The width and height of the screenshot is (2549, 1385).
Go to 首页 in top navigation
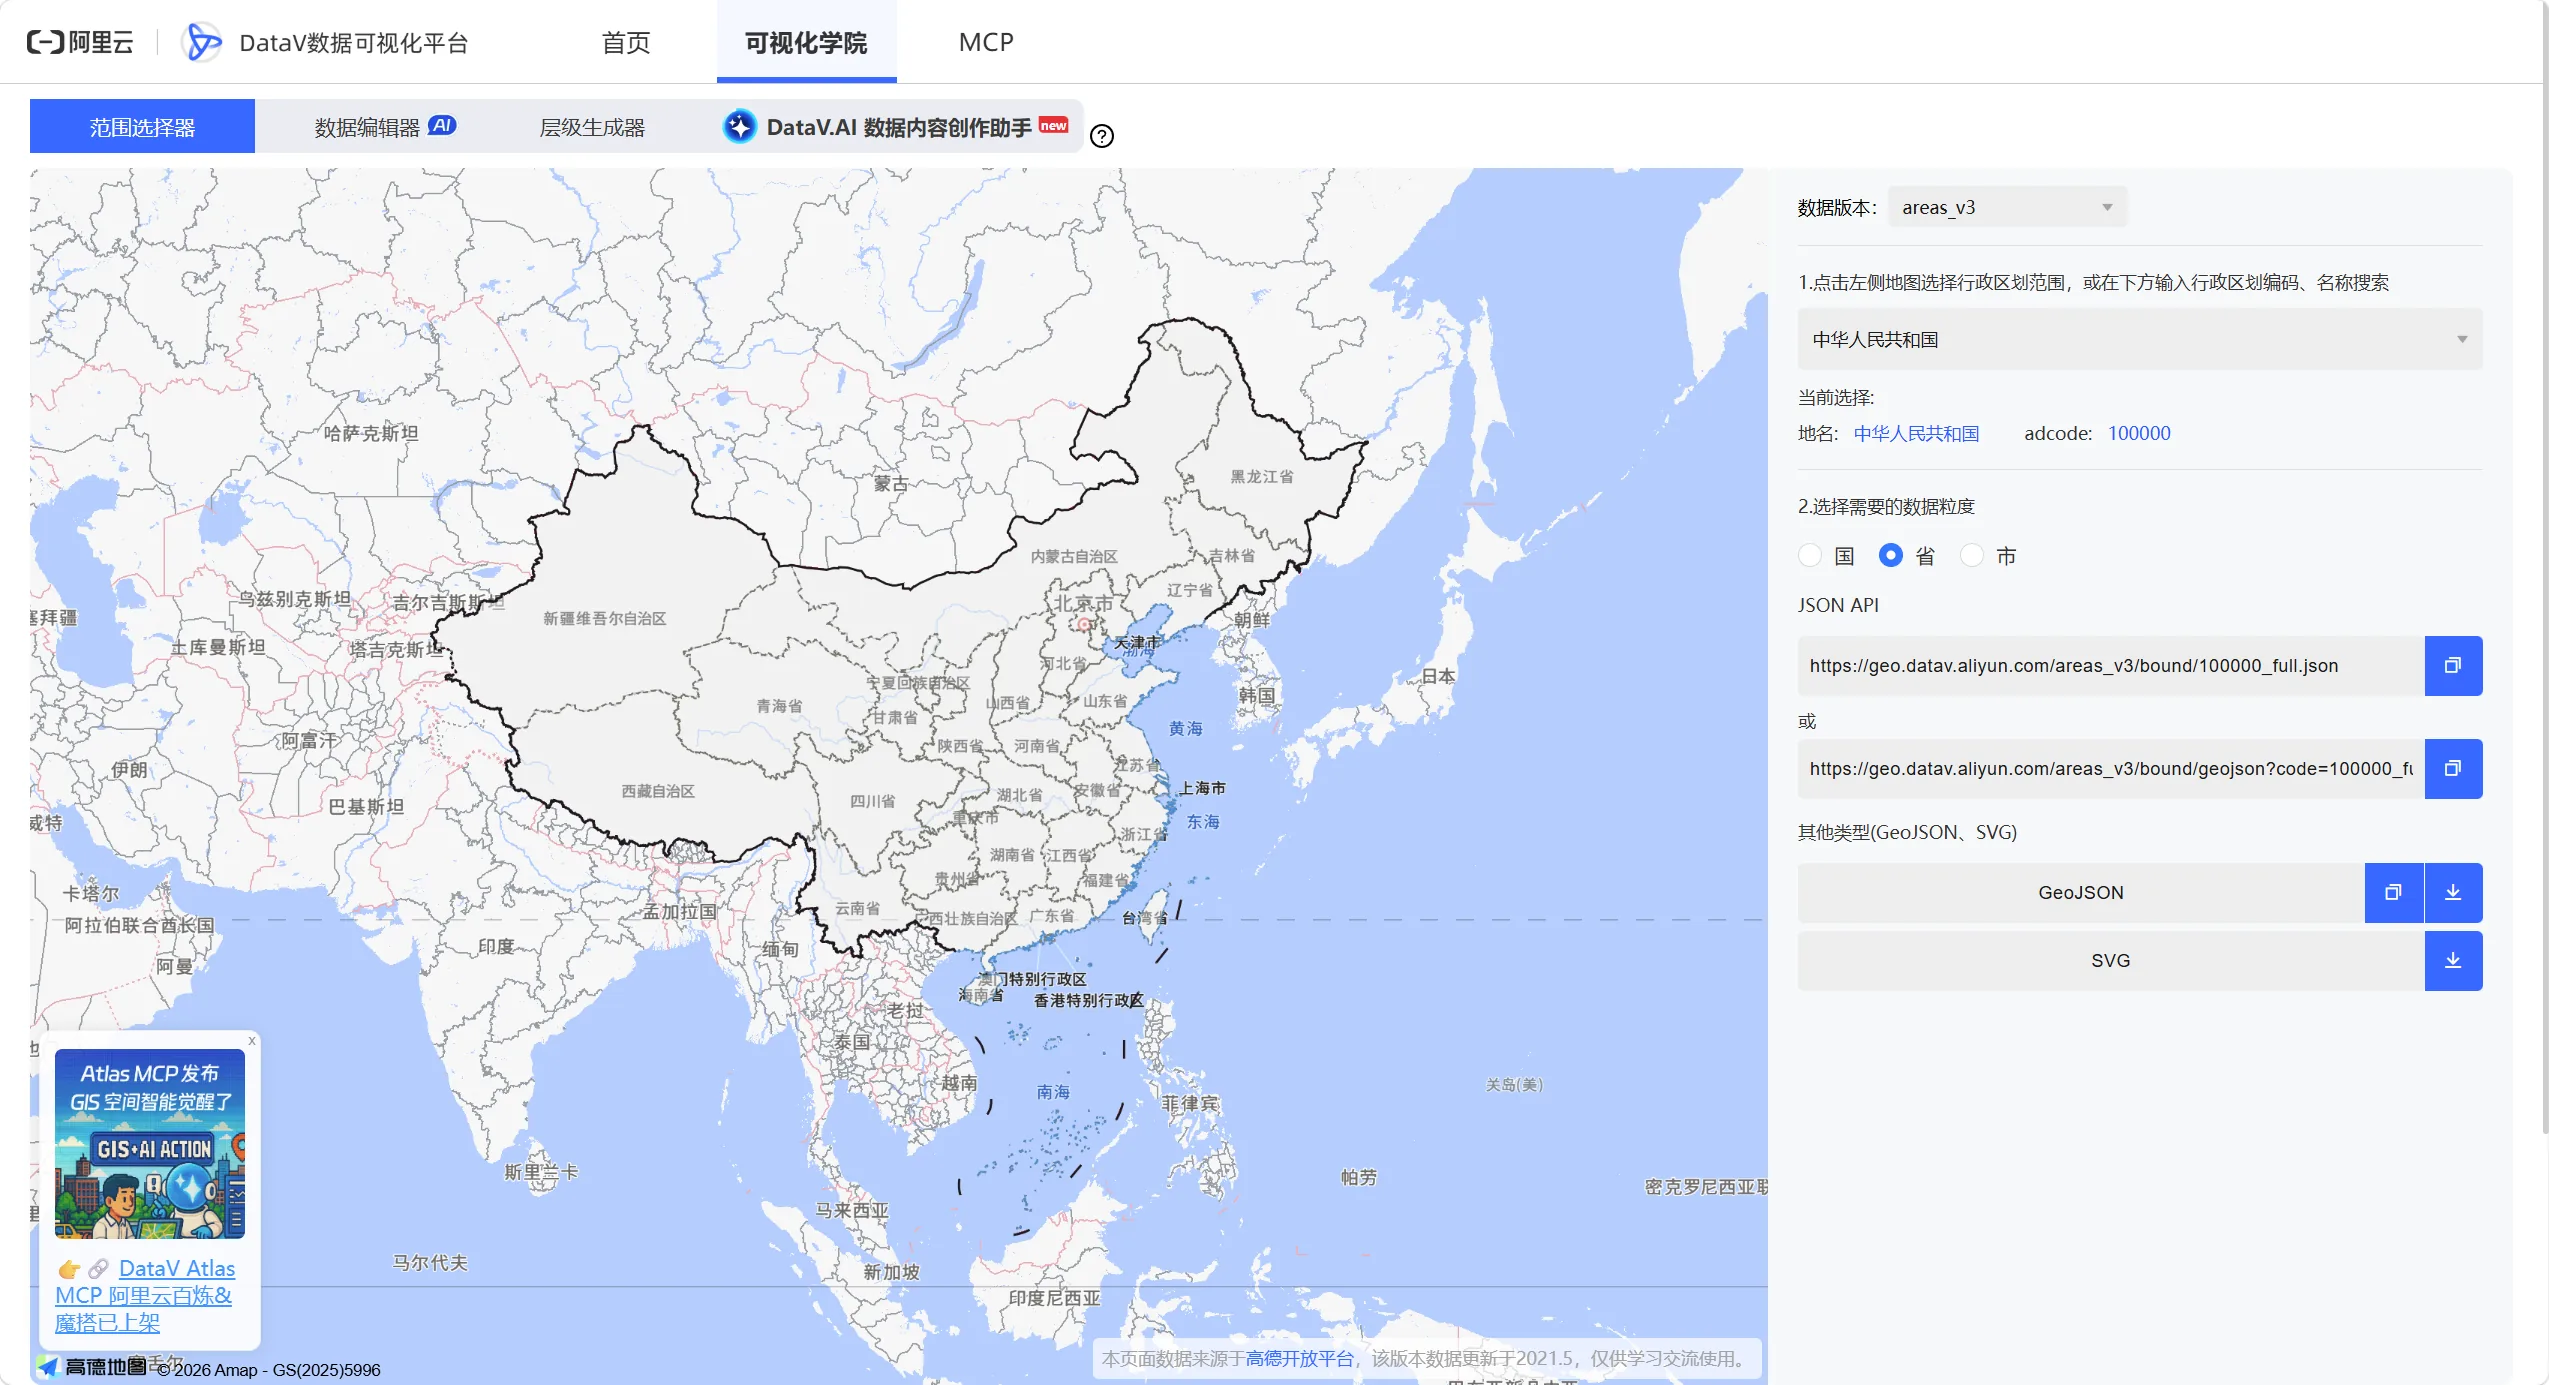(626, 42)
